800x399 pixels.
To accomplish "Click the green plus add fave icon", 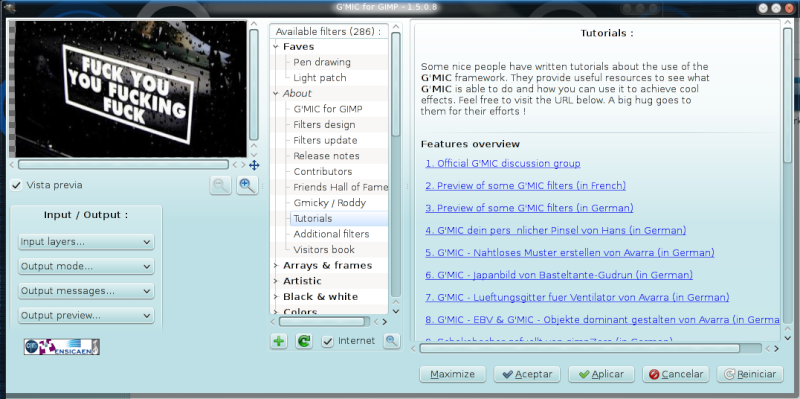I will [x=279, y=341].
